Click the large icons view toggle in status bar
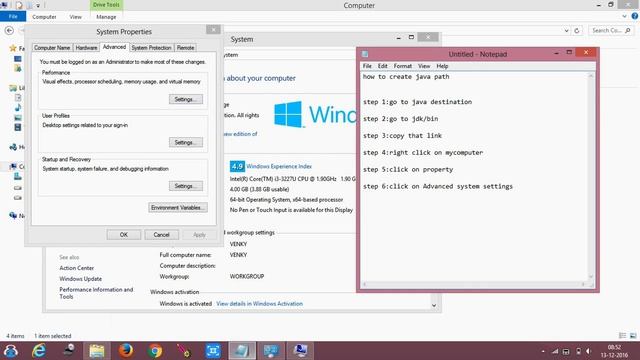 pos(633,336)
